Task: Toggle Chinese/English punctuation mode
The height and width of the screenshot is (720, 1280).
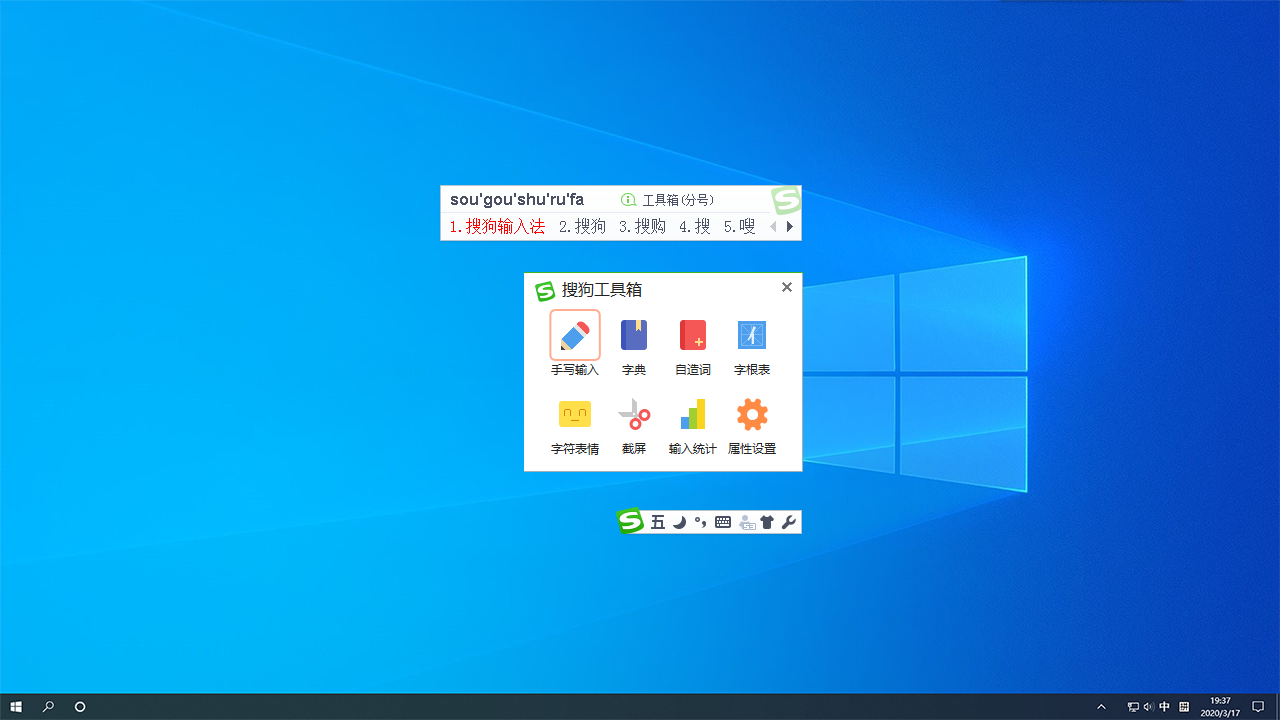Action: [x=700, y=522]
